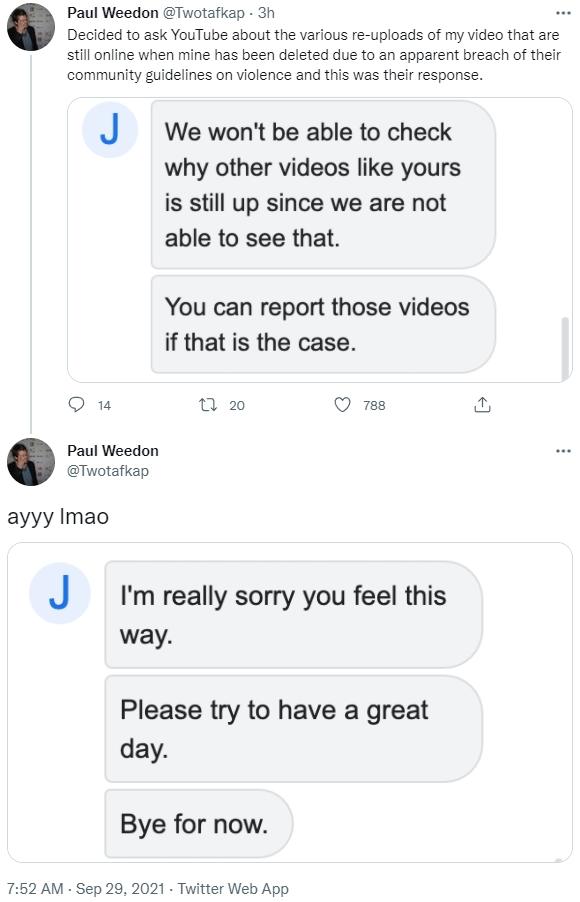This screenshot has height=902, width=580.
Task: Click the Twitter Web App source link
Action: (233, 889)
